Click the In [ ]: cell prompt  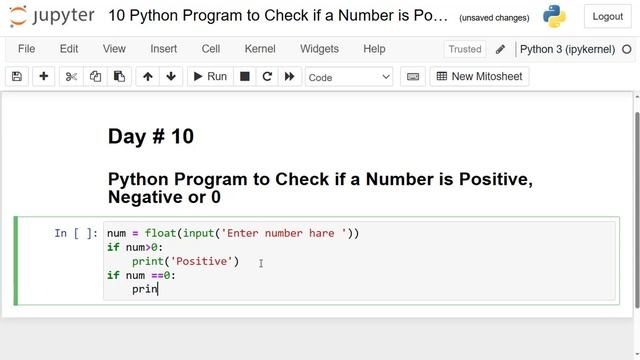coord(76,233)
